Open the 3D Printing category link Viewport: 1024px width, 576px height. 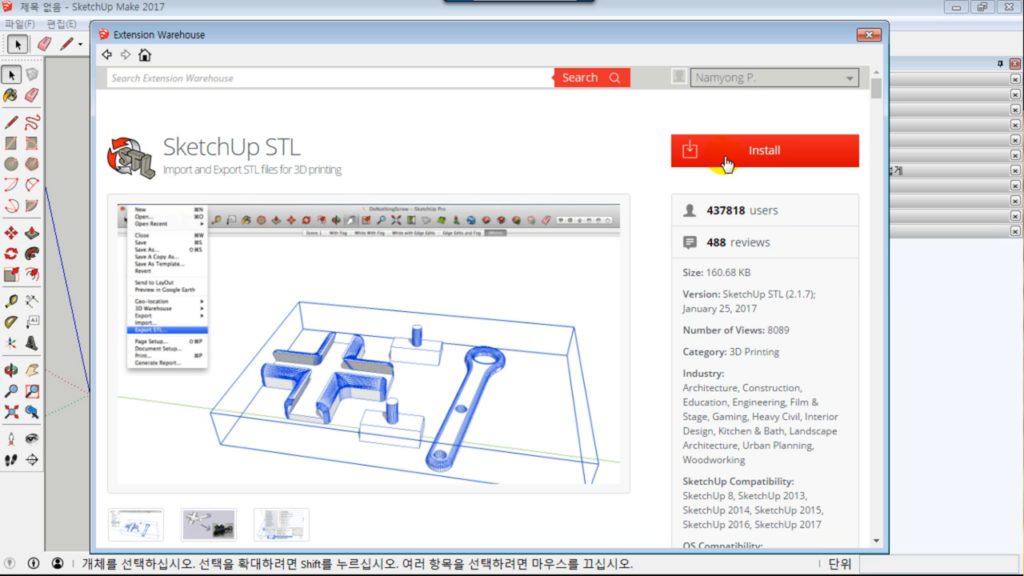[754, 352]
